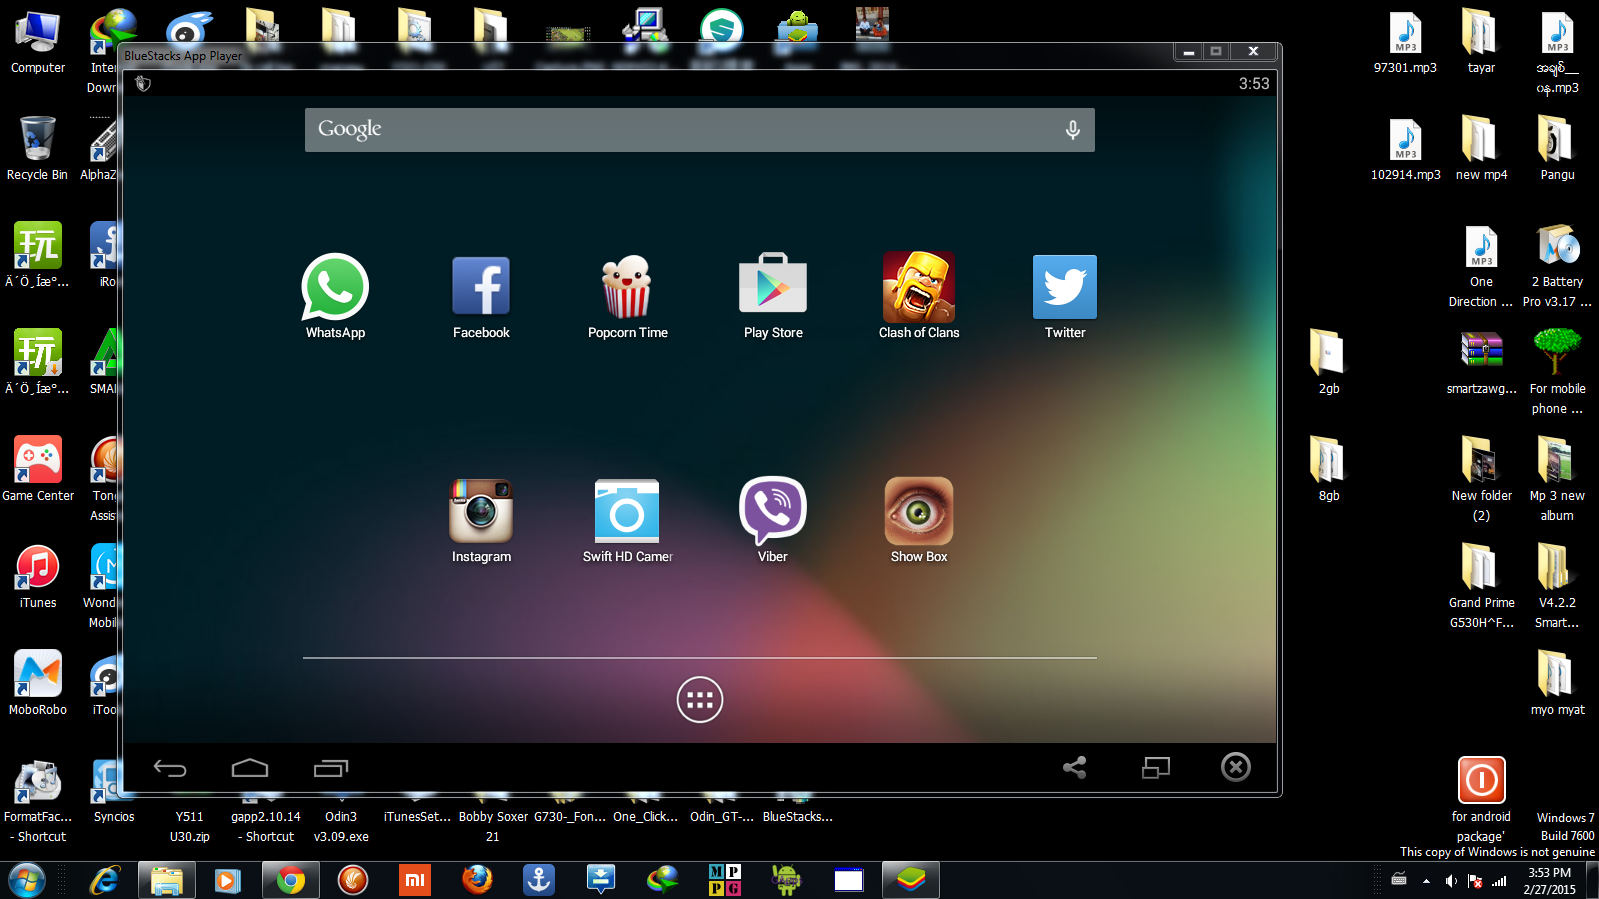Image resolution: width=1599 pixels, height=899 pixels.
Task: Tap the Android back button
Action: point(170,768)
